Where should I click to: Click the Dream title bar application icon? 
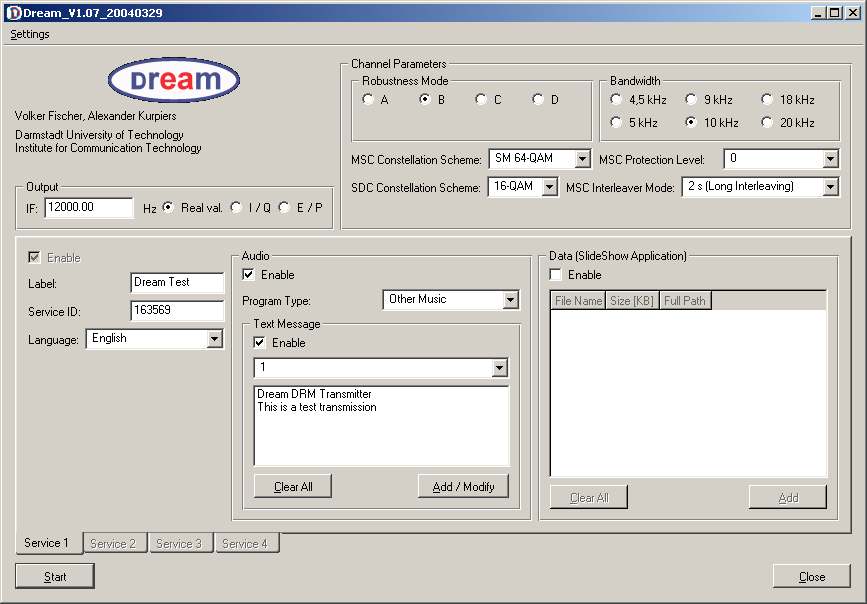13,13
